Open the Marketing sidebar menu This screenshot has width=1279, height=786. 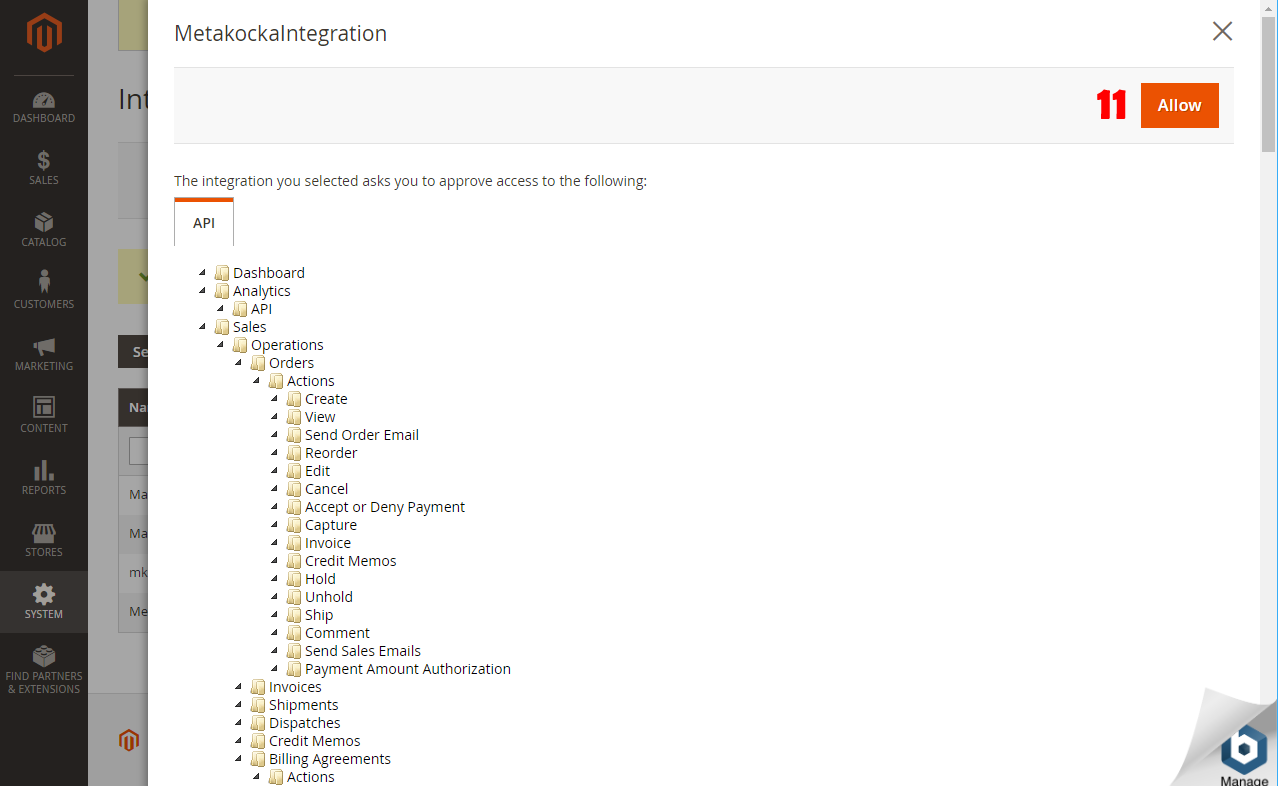(x=44, y=355)
